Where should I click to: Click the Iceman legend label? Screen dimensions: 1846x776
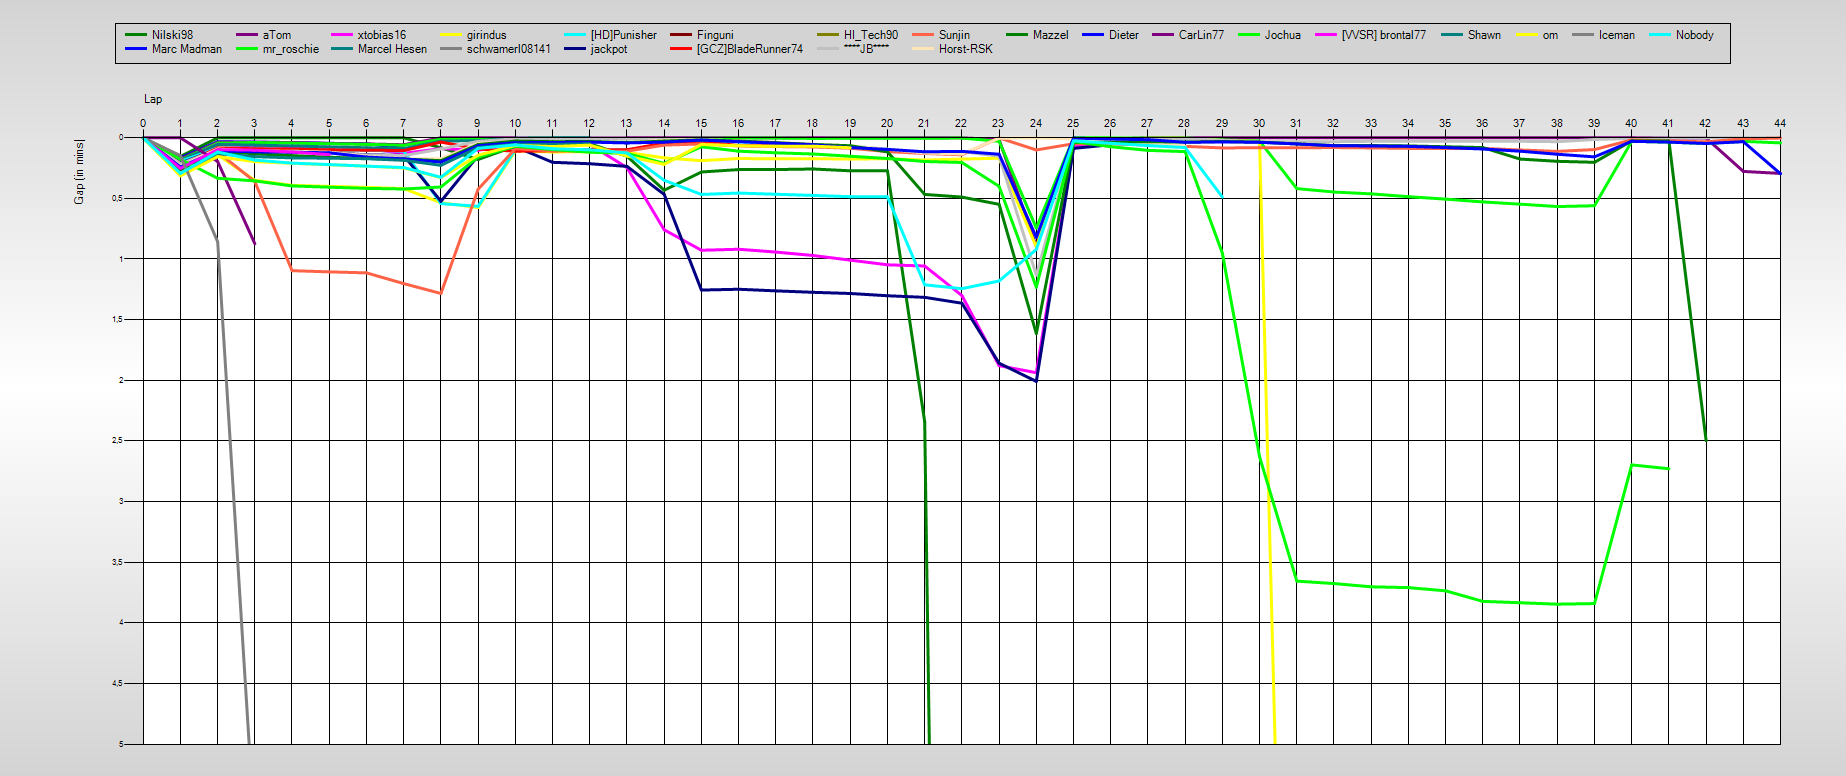1616,35
